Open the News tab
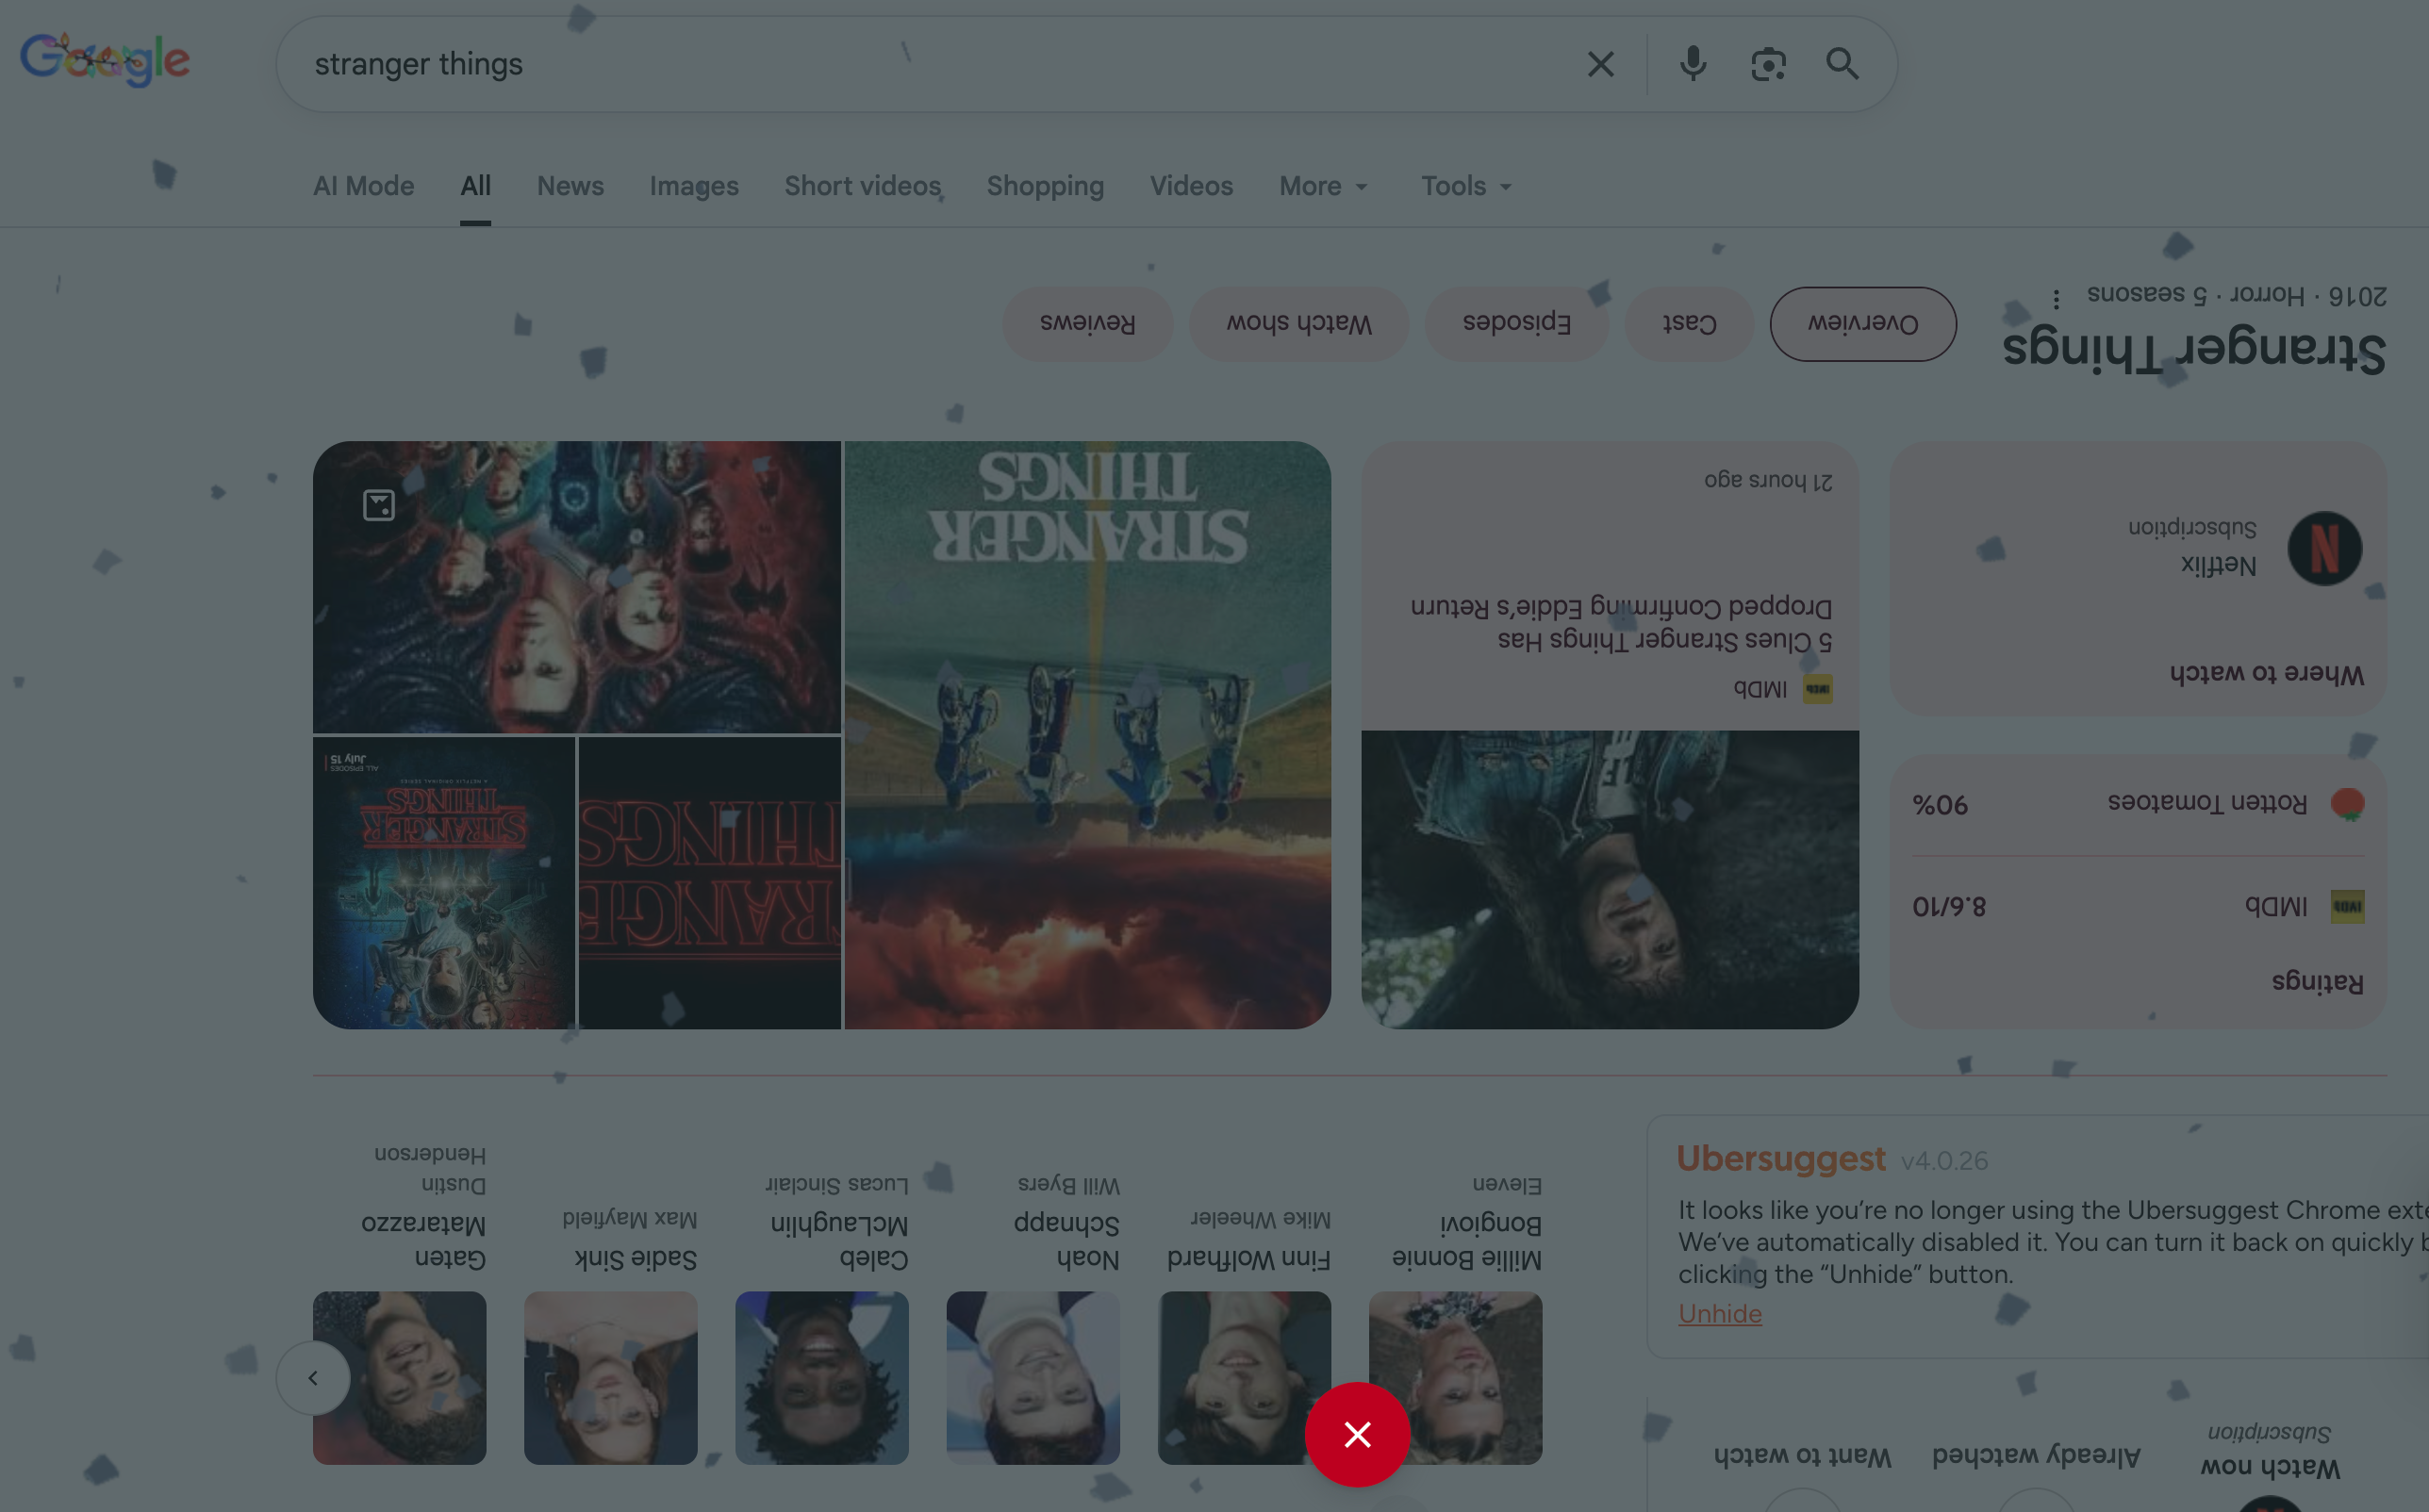 [570, 186]
